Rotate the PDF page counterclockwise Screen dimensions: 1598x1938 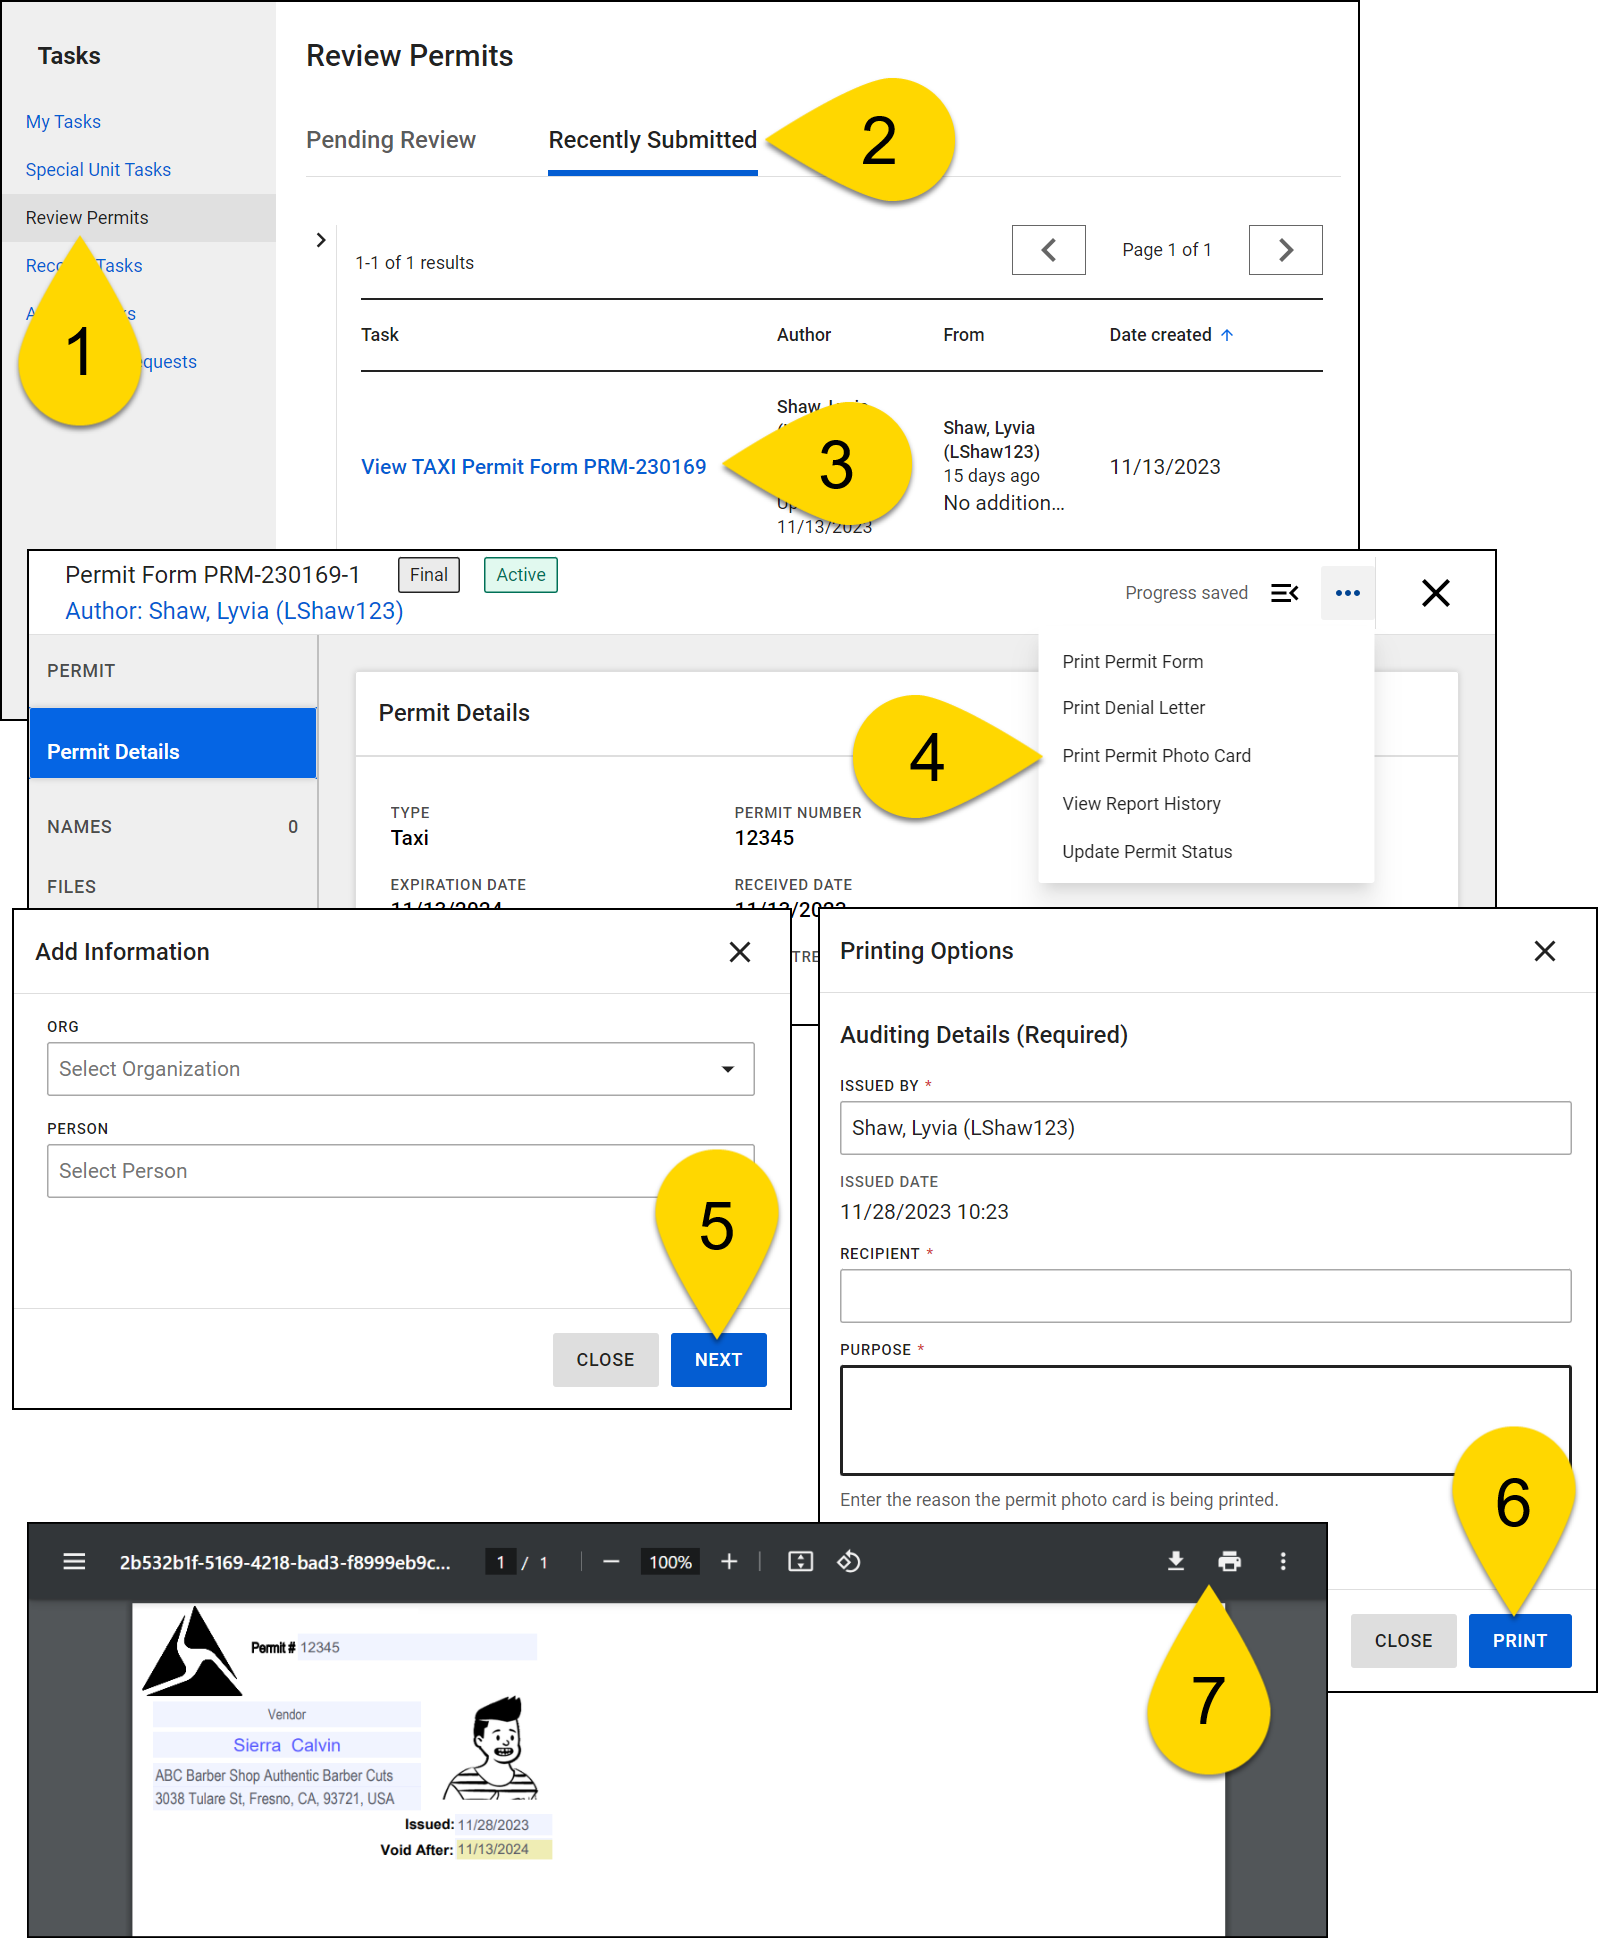849,1561
